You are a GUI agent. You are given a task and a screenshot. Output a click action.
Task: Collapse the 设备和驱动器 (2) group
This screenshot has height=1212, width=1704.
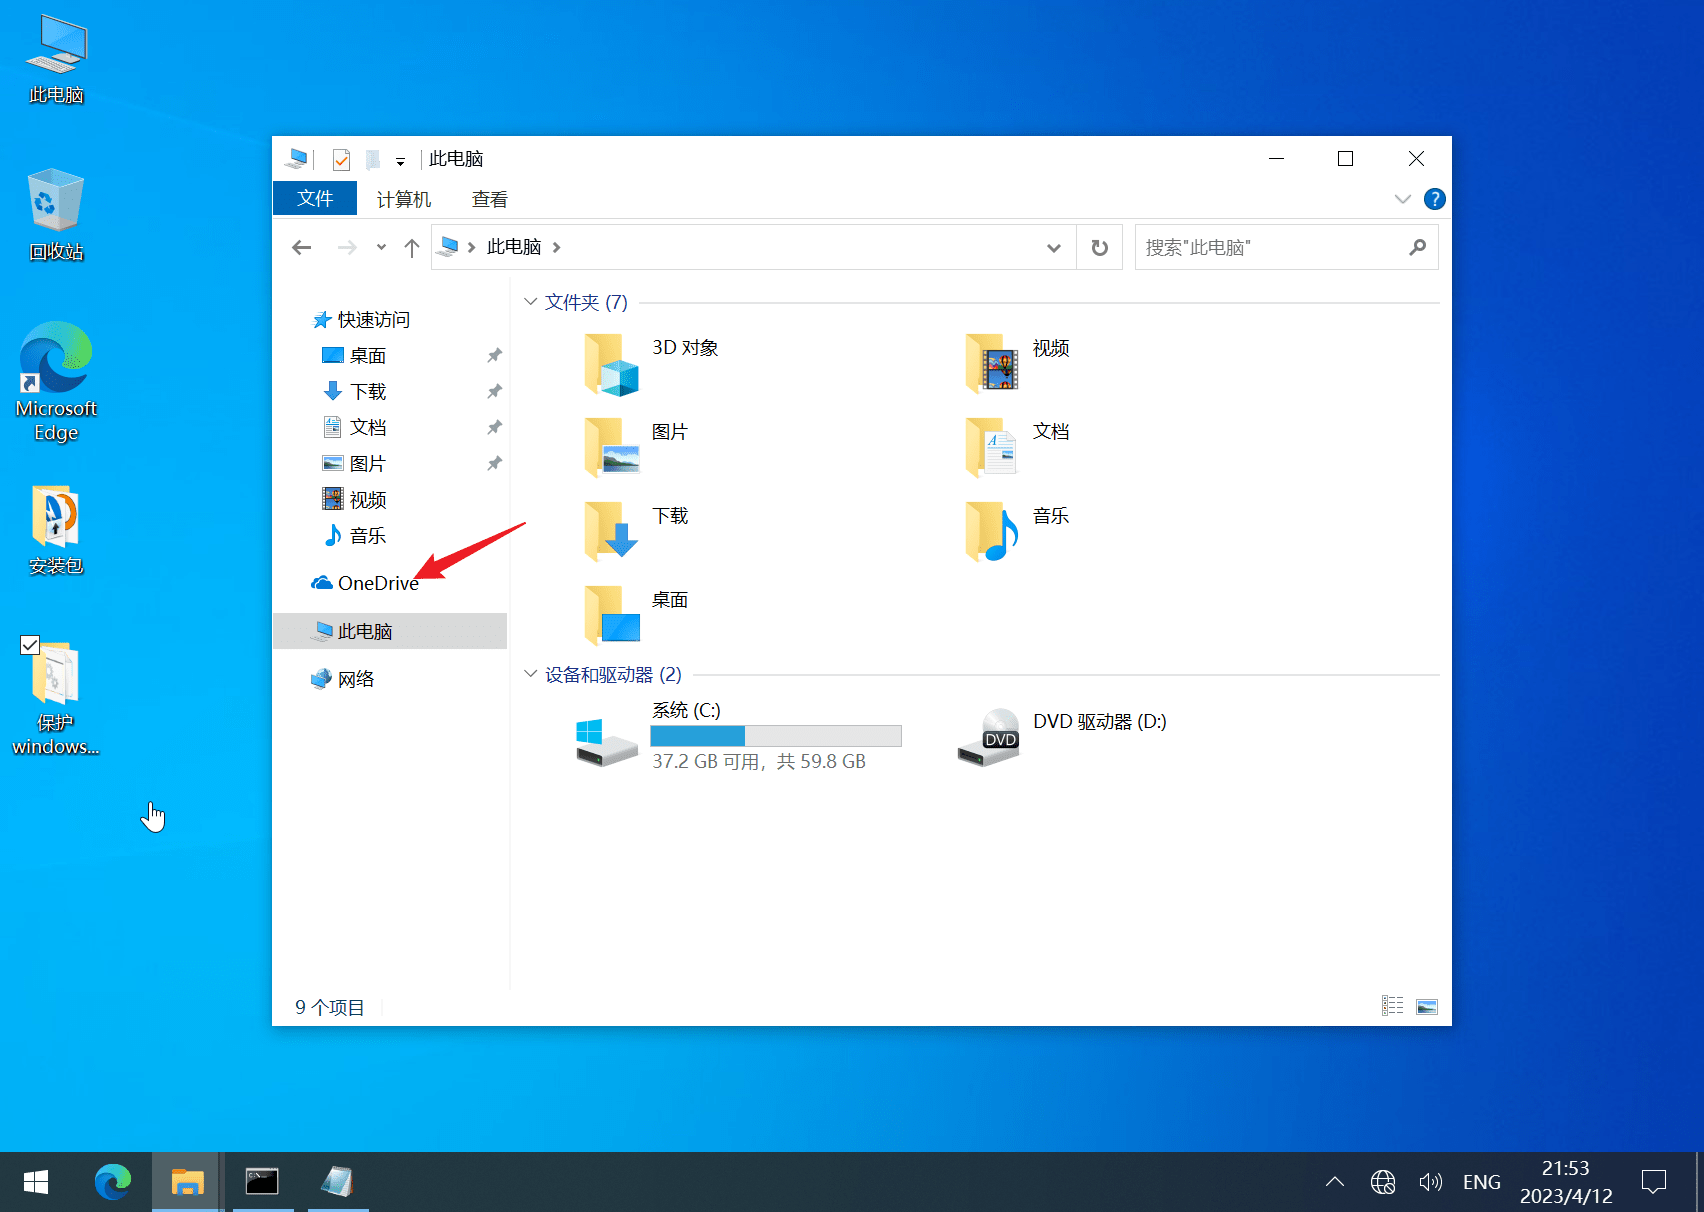(530, 674)
